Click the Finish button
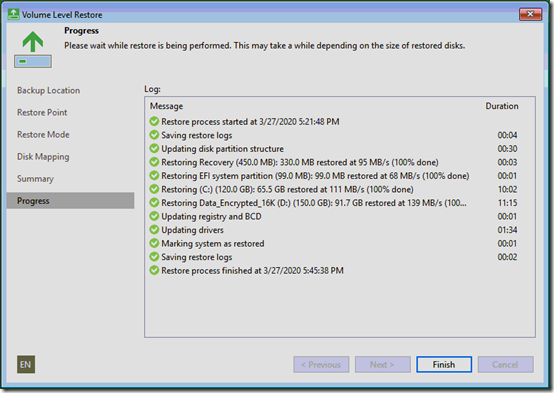 (x=444, y=364)
